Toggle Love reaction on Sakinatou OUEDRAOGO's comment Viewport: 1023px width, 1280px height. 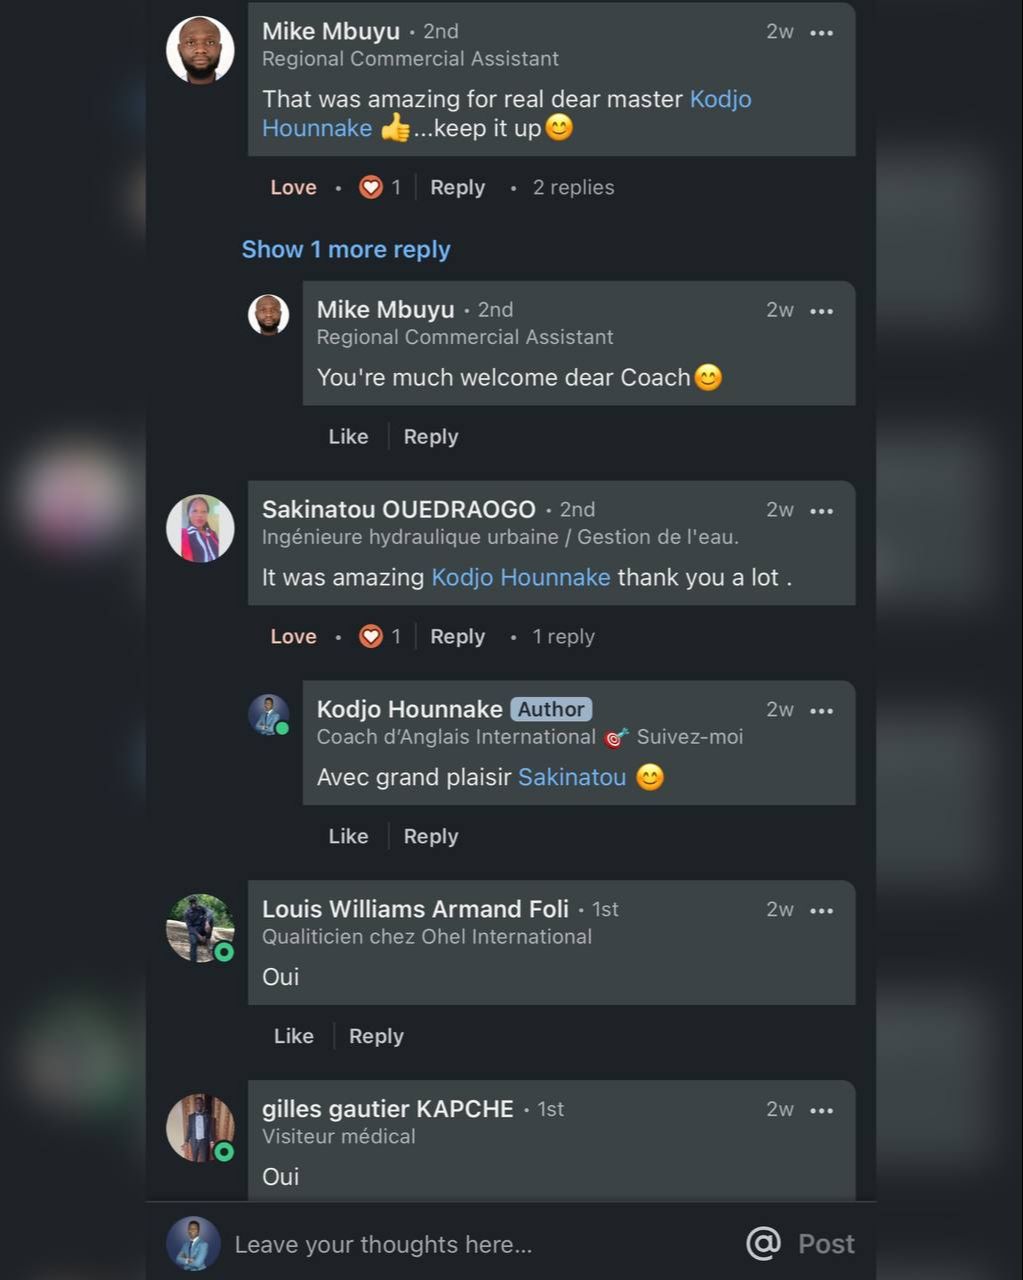pyautogui.click(x=293, y=636)
